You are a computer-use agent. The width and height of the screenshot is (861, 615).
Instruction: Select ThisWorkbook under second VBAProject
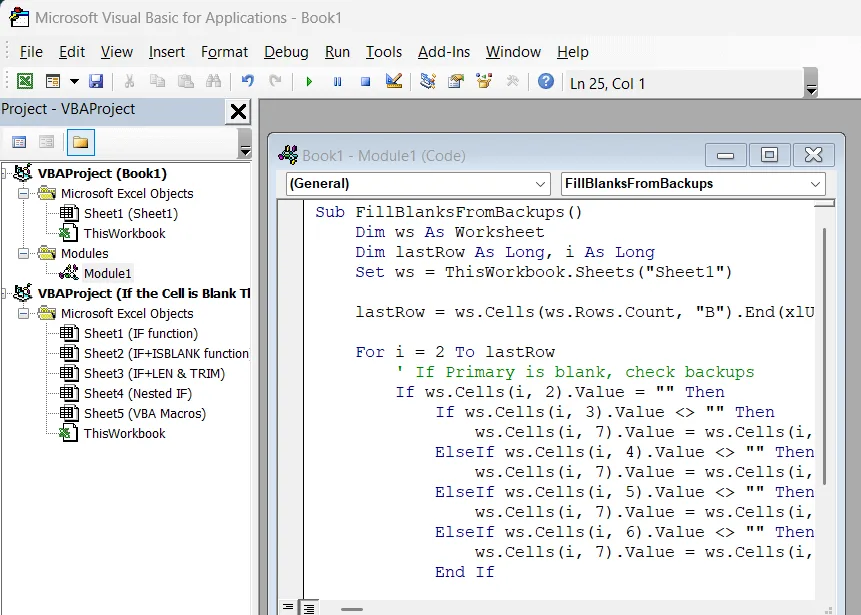click(x=124, y=433)
